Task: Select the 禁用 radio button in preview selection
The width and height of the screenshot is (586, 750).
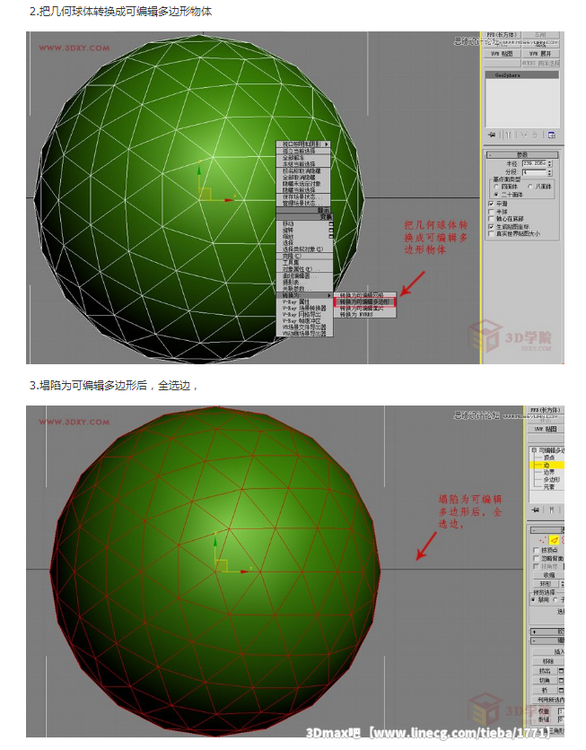Action: click(533, 599)
